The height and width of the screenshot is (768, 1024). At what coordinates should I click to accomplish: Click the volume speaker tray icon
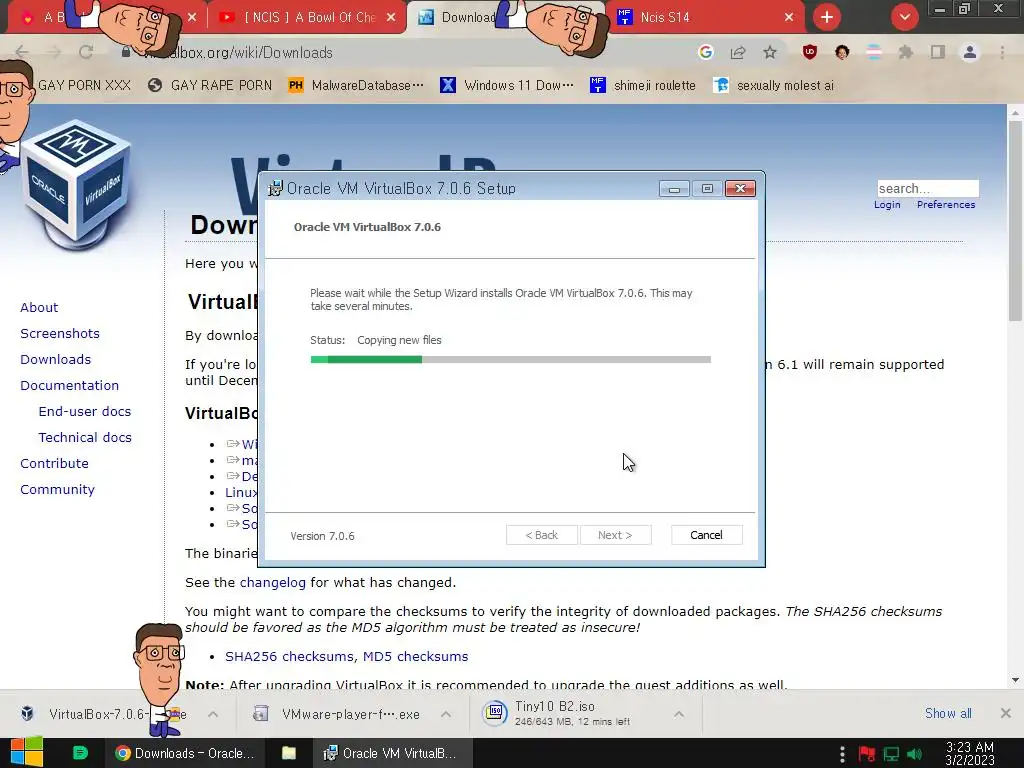coord(915,754)
